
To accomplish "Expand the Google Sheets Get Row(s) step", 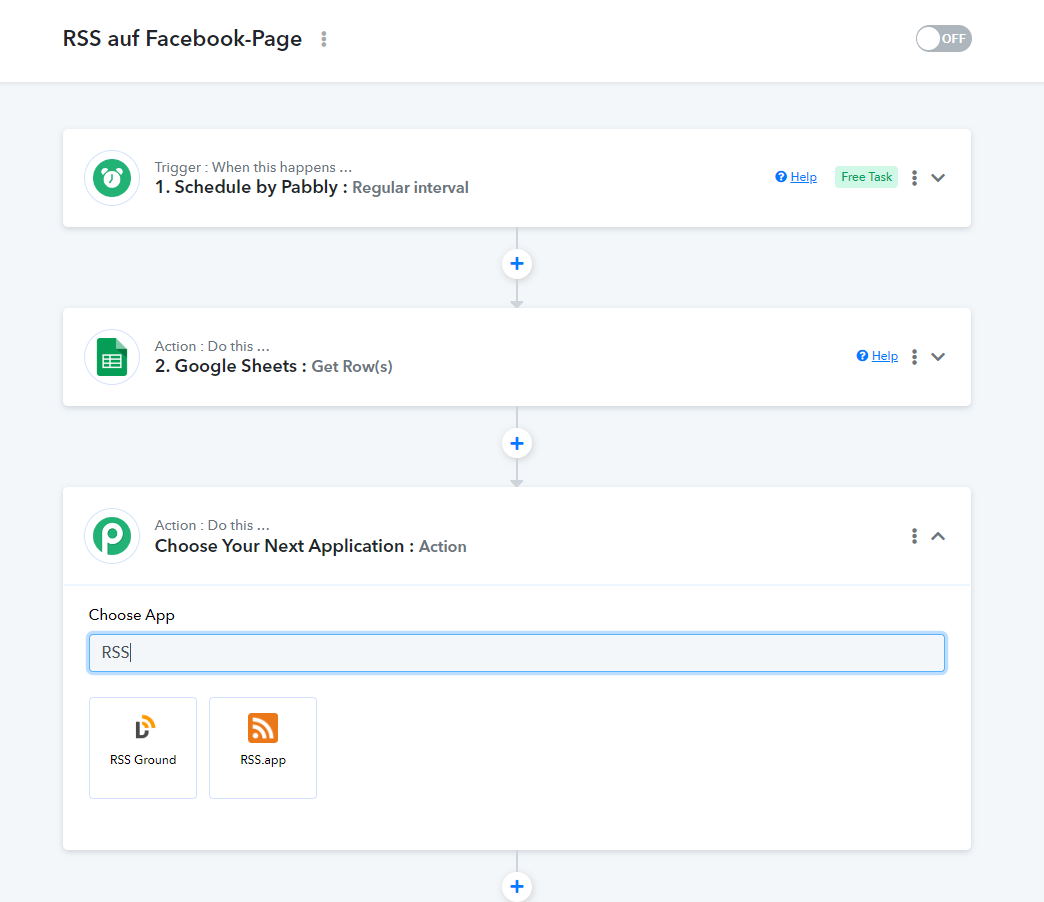I will (x=938, y=357).
